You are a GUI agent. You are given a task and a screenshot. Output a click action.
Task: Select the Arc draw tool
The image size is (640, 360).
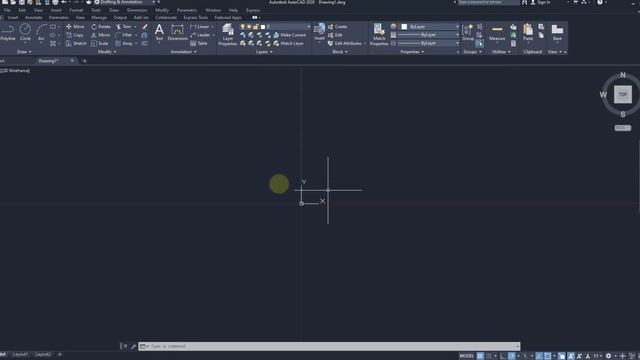(x=41, y=32)
